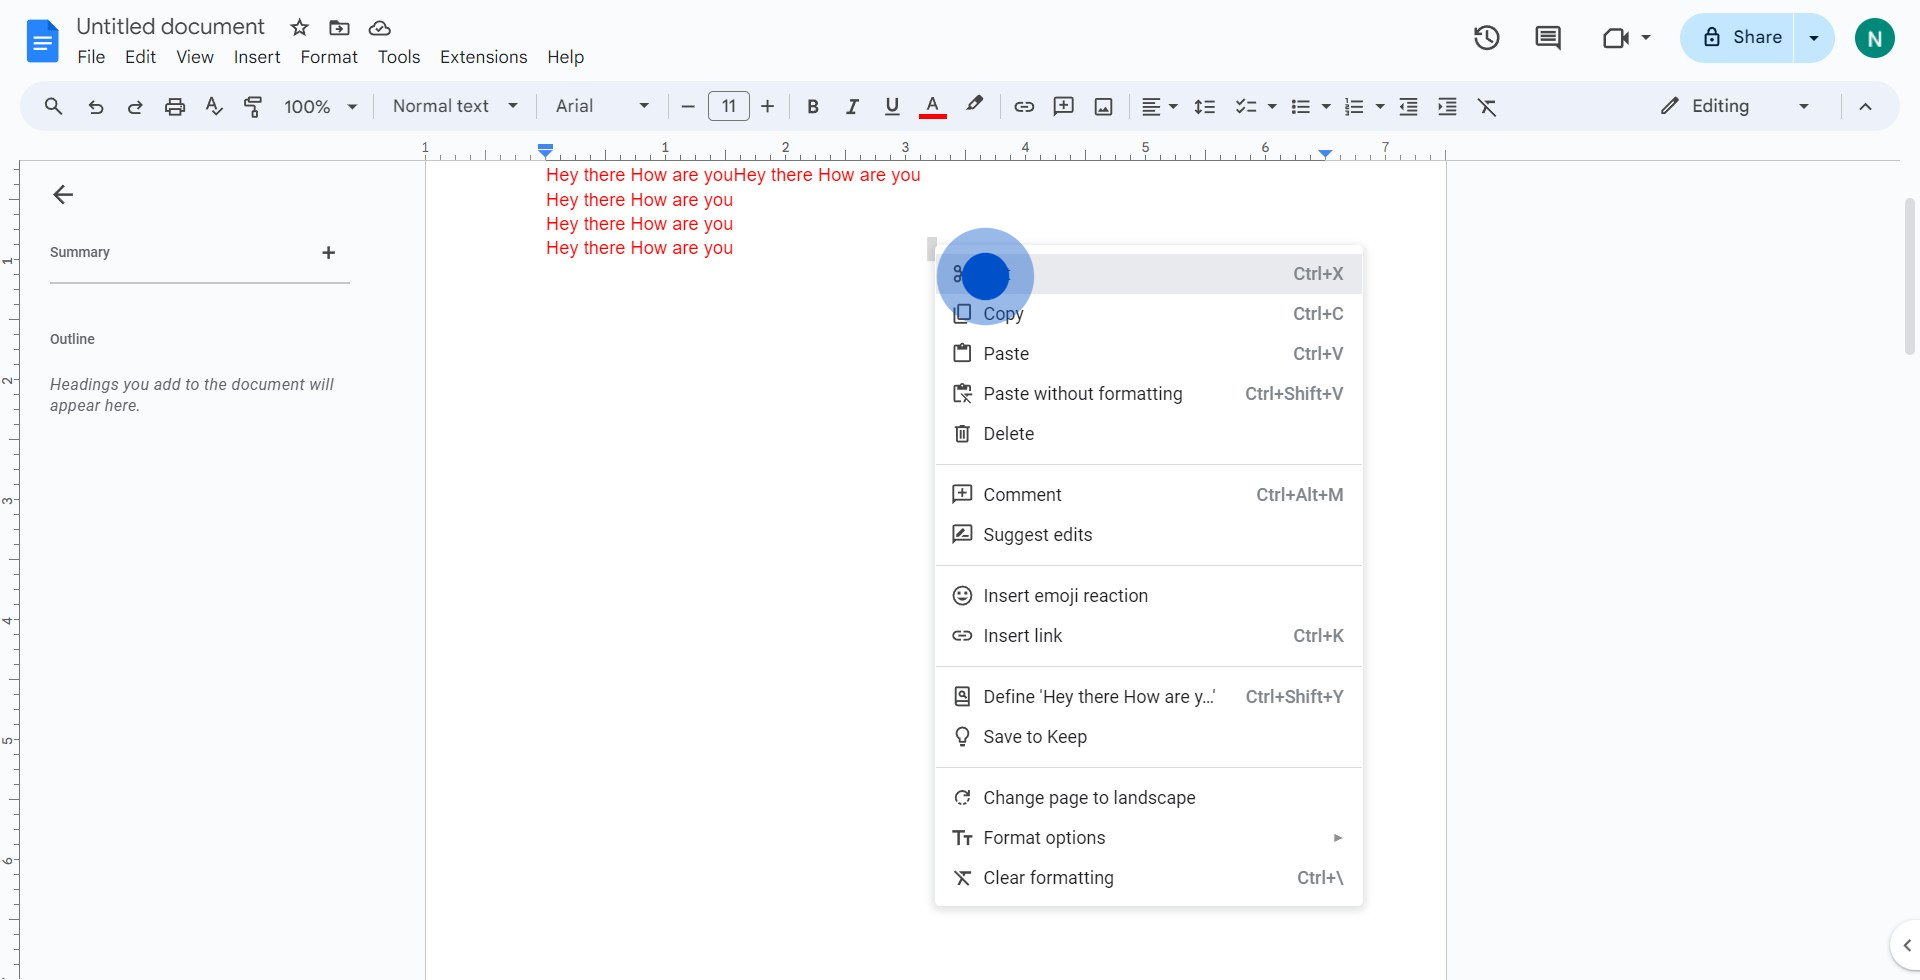Image resolution: width=1920 pixels, height=980 pixels.
Task: Open the Editing mode dropdown
Action: point(1735,106)
